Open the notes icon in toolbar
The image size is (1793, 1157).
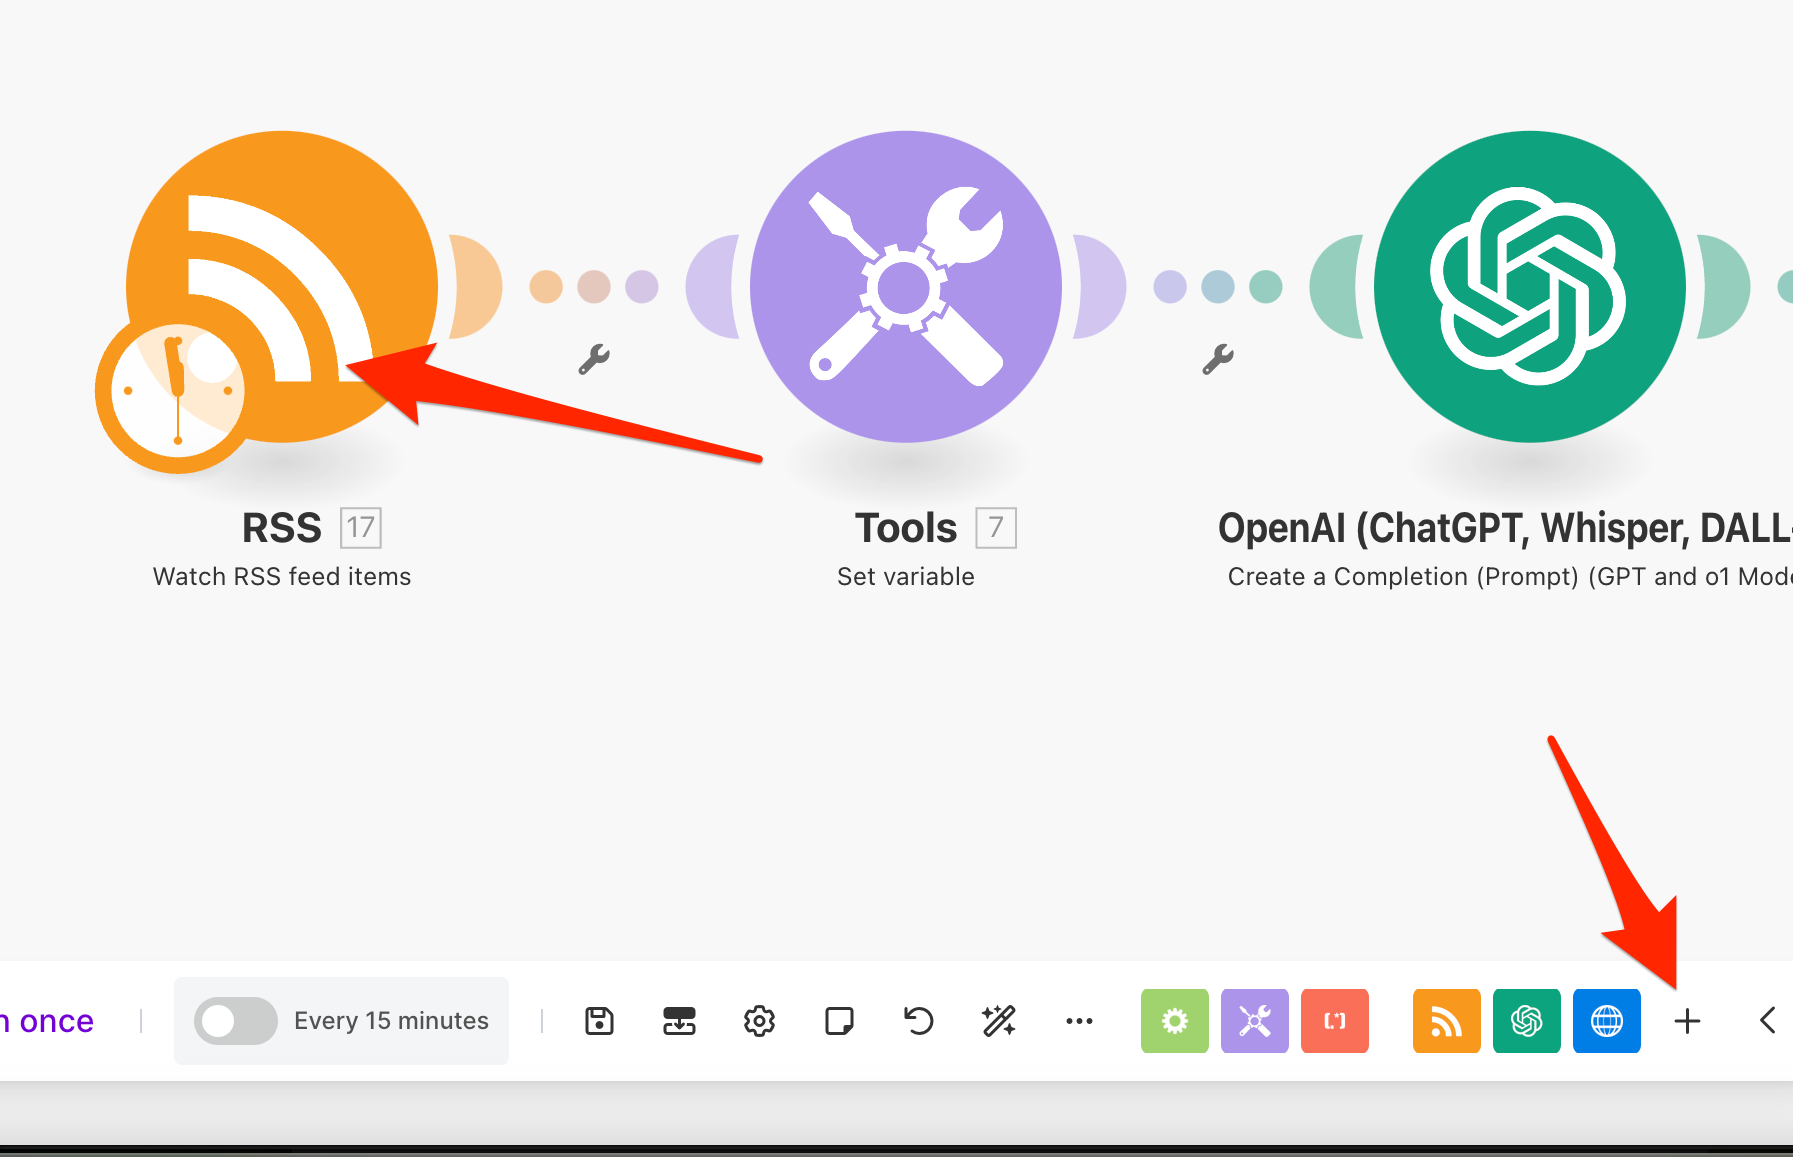839,1021
